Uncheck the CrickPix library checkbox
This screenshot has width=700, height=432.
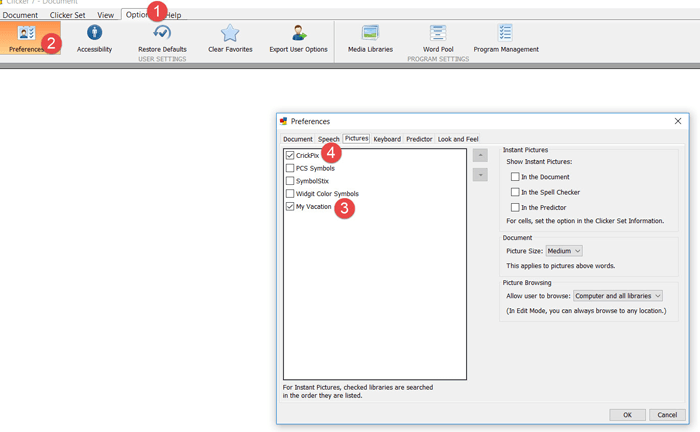point(290,156)
